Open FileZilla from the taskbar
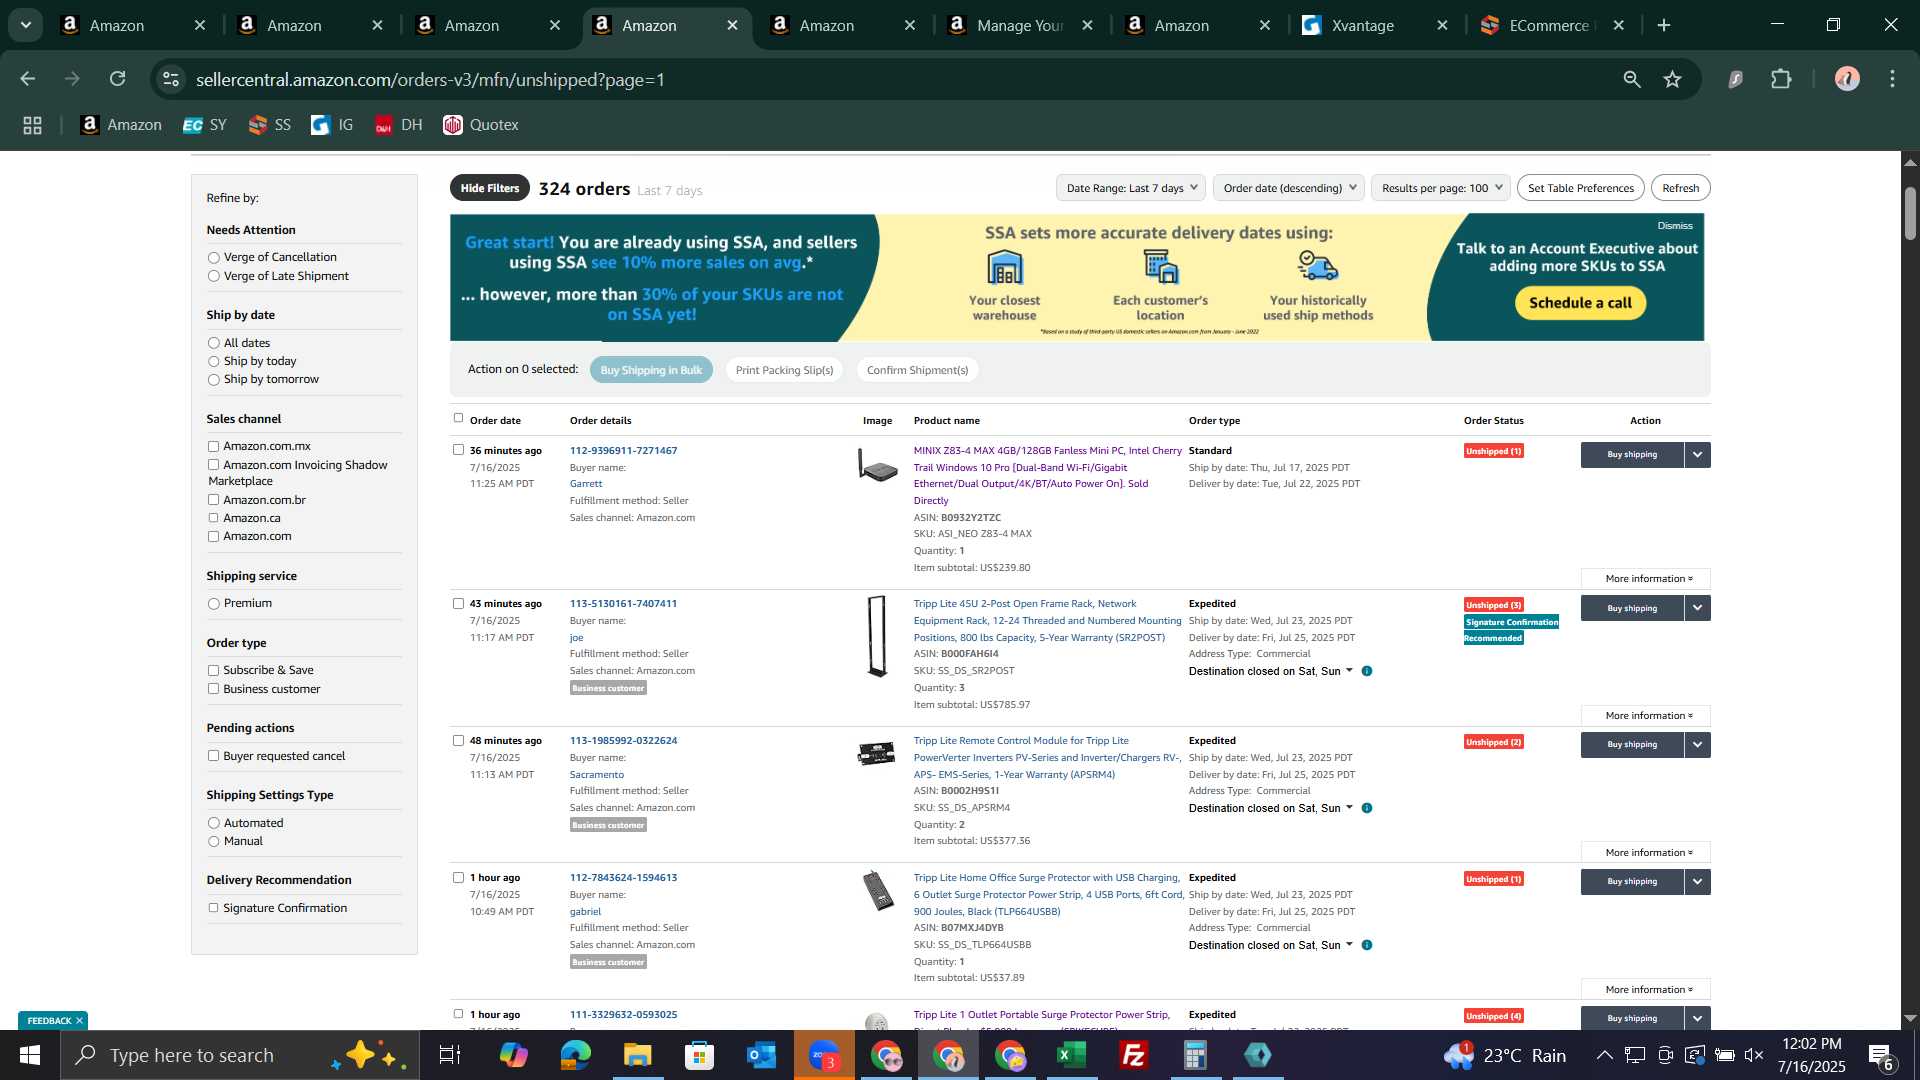Image resolution: width=1920 pixels, height=1080 pixels. tap(1133, 1055)
